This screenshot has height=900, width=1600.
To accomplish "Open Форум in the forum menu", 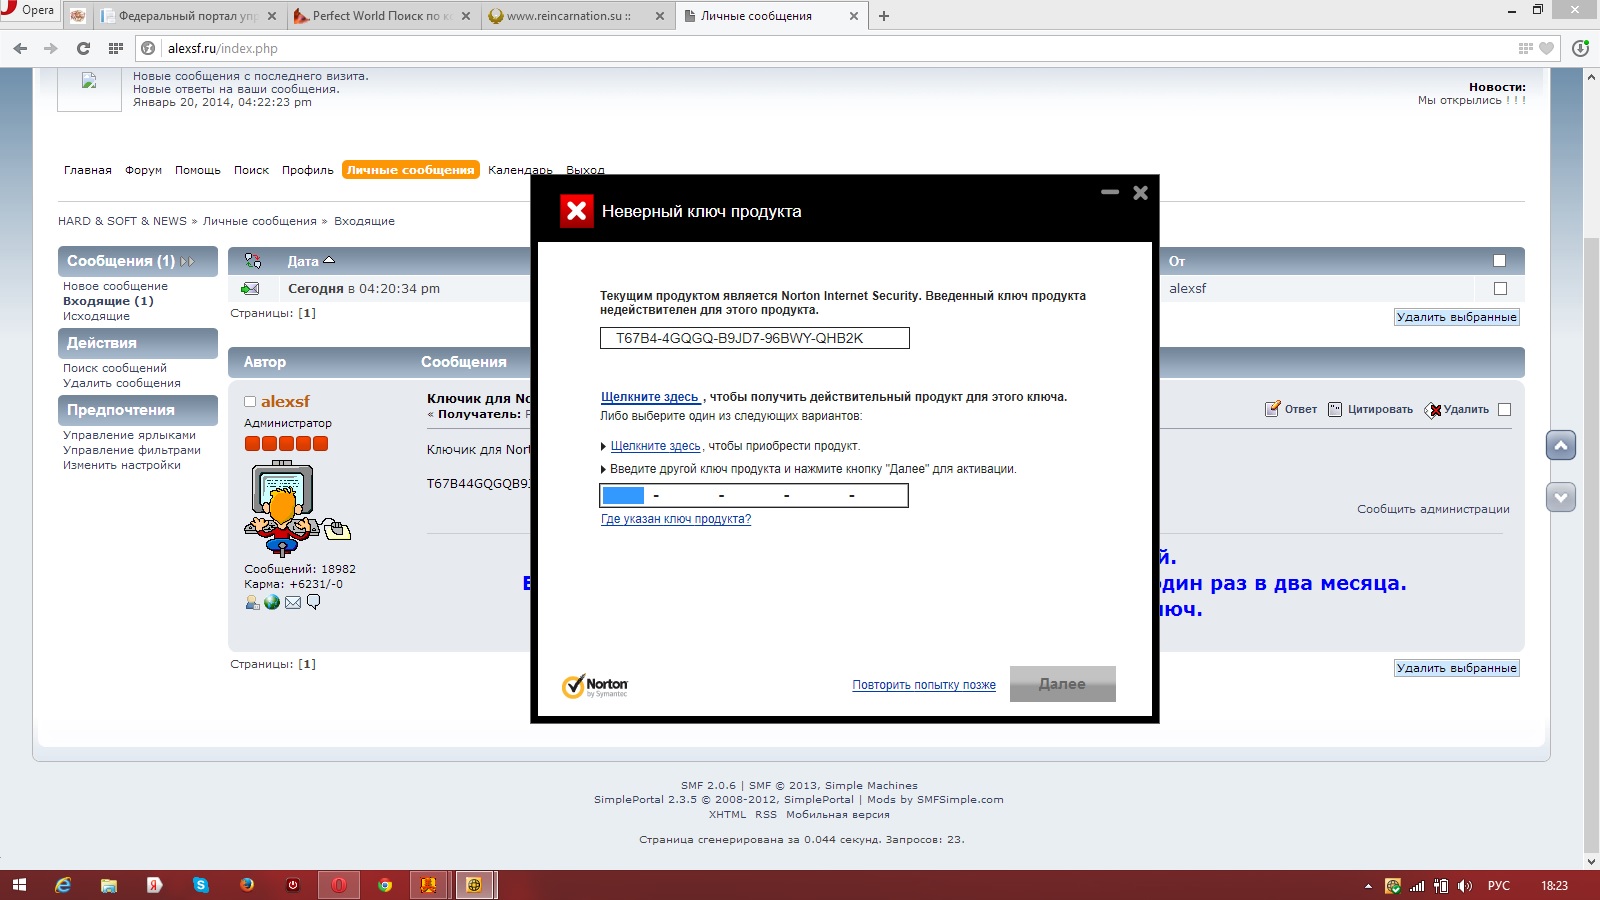I will tap(143, 170).
